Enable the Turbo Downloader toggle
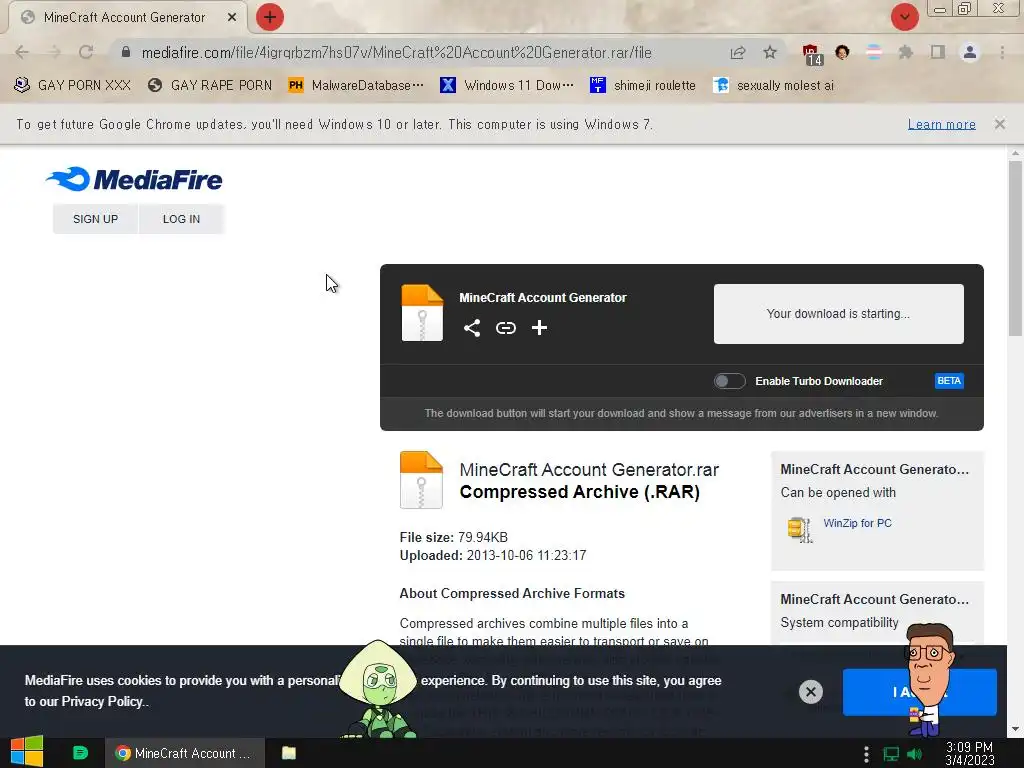 (729, 381)
